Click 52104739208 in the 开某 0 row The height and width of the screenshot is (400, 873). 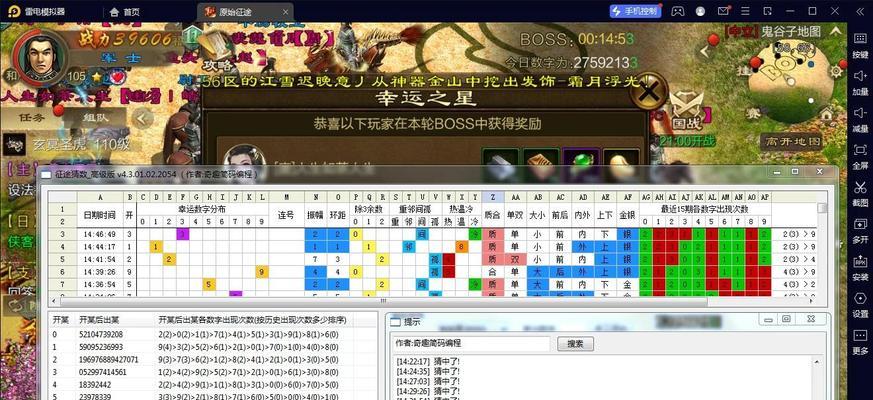tap(100, 334)
